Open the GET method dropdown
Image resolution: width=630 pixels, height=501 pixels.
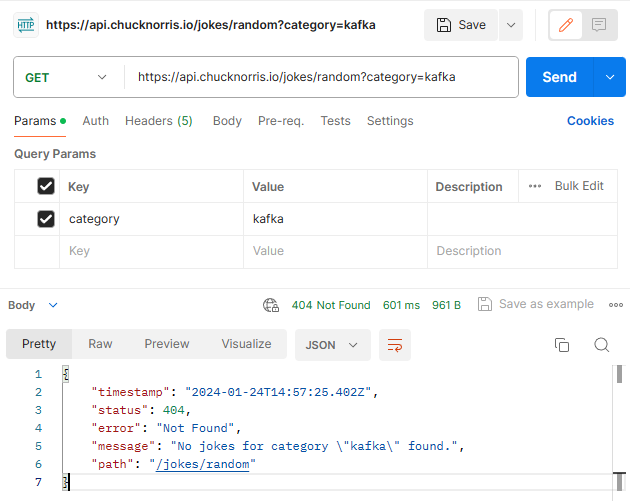click(x=65, y=77)
